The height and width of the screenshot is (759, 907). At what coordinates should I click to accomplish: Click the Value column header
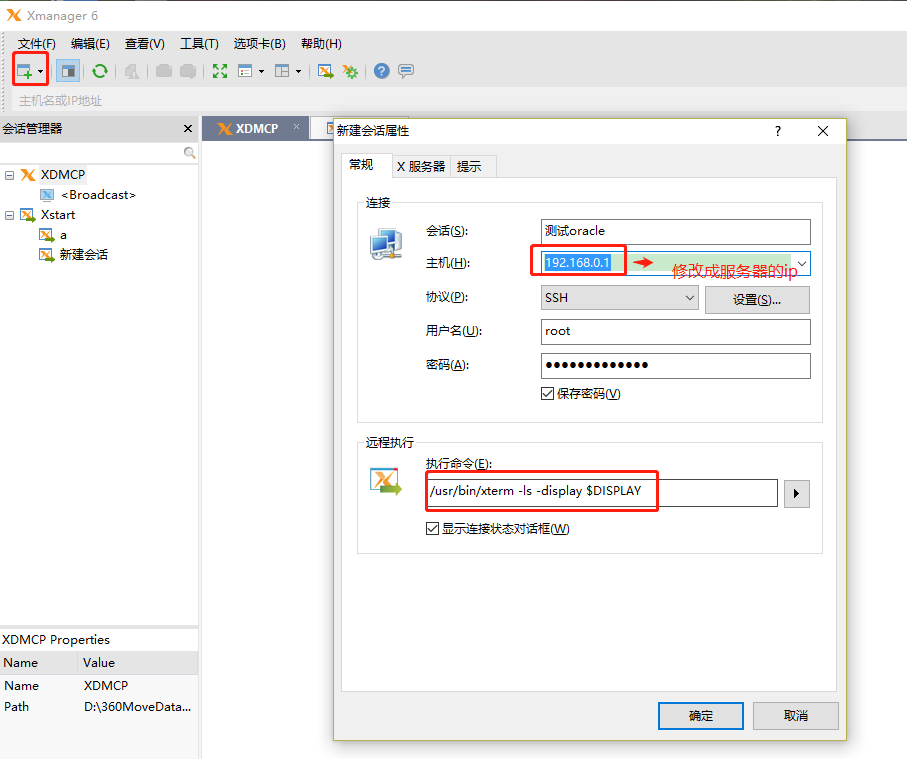point(138,663)
